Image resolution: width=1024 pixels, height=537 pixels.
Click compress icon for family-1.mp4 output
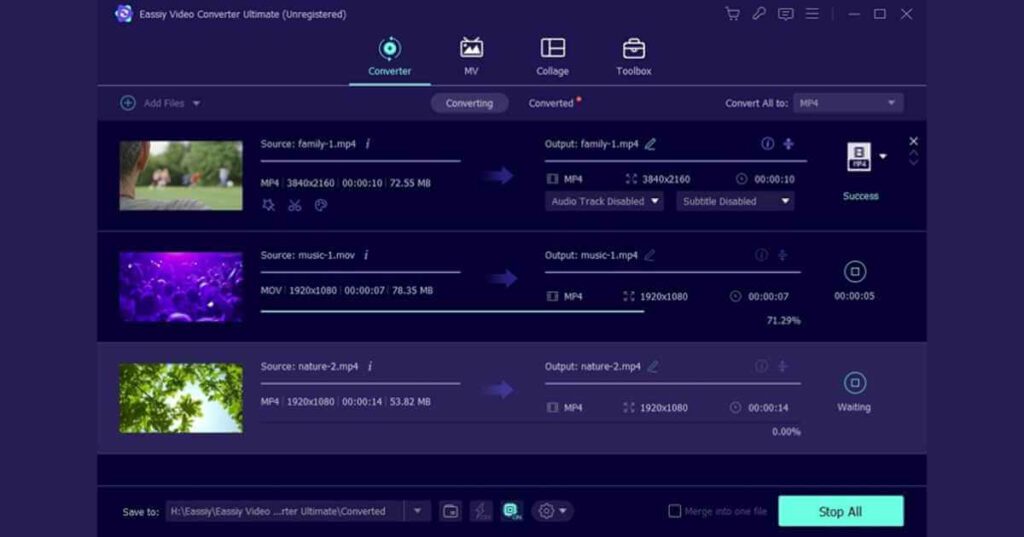(x=788, y=144)
